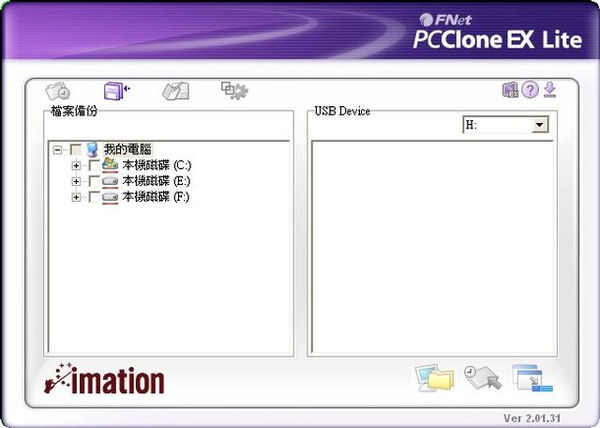Click the Ver 2.01.31 version text
Image resolution: width=600 pixels, height=428 pixels.
pos(532,418)
